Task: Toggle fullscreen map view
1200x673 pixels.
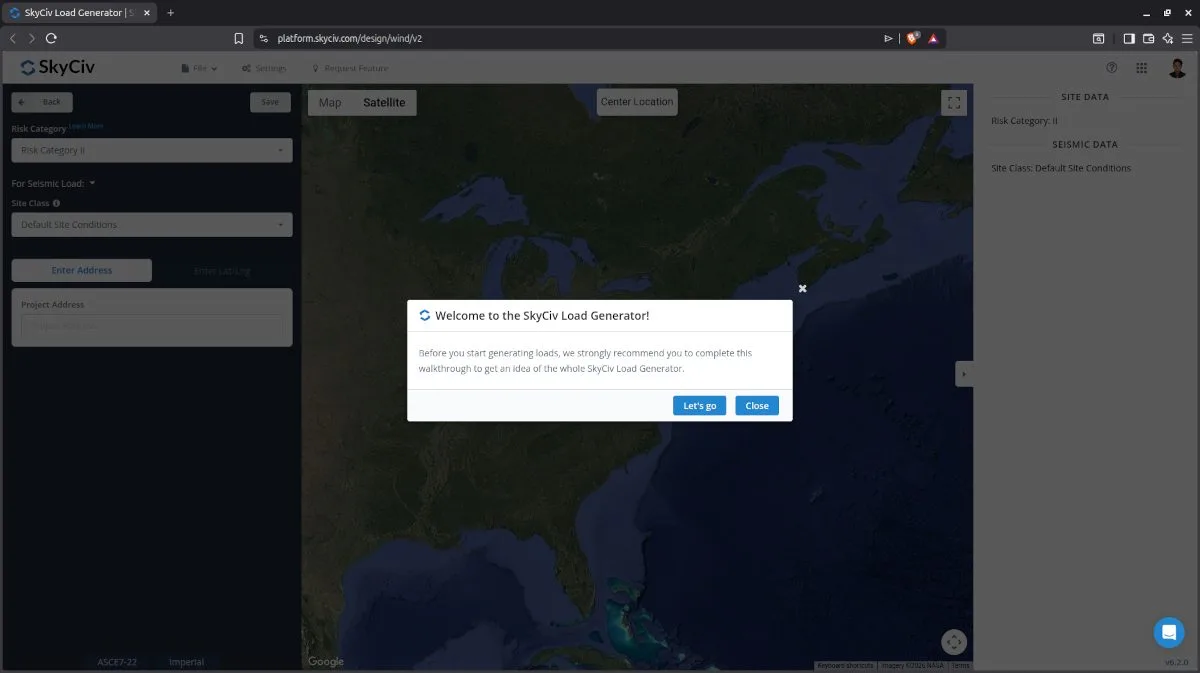Action: coord(954,102)
